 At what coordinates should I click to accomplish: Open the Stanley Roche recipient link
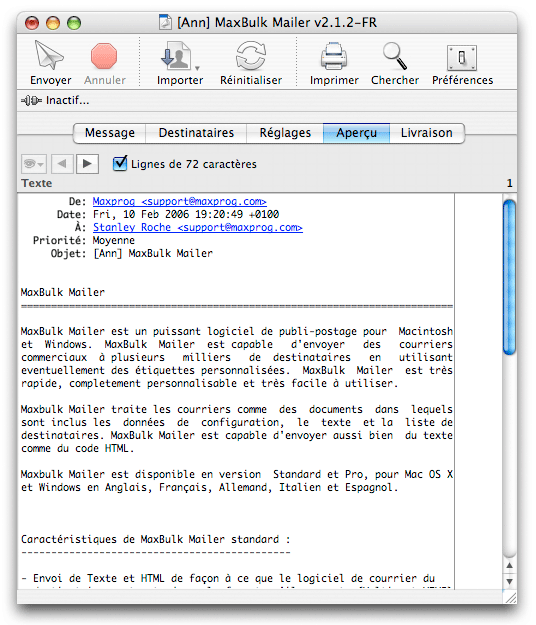198,228
